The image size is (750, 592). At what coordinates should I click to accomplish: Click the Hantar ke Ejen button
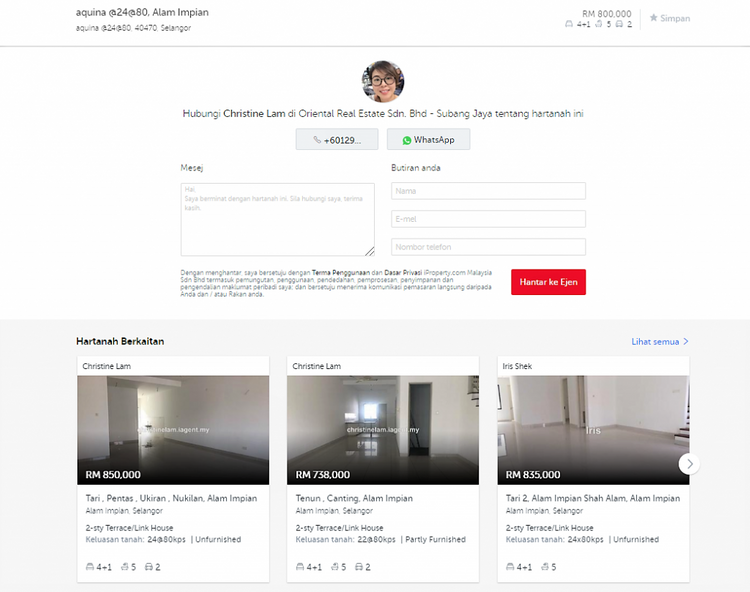(x=548, y=282)
